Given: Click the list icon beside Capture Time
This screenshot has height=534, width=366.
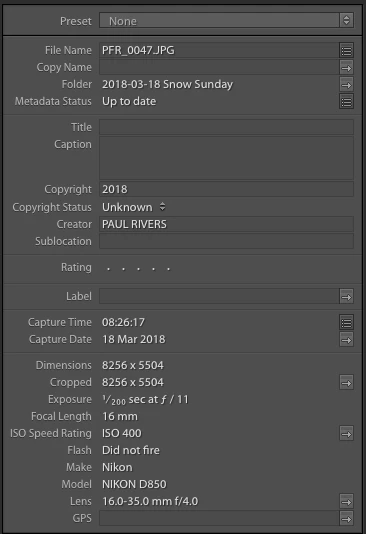Looking at the screenshot, I should pyautogui.click(x=346, y=322).
